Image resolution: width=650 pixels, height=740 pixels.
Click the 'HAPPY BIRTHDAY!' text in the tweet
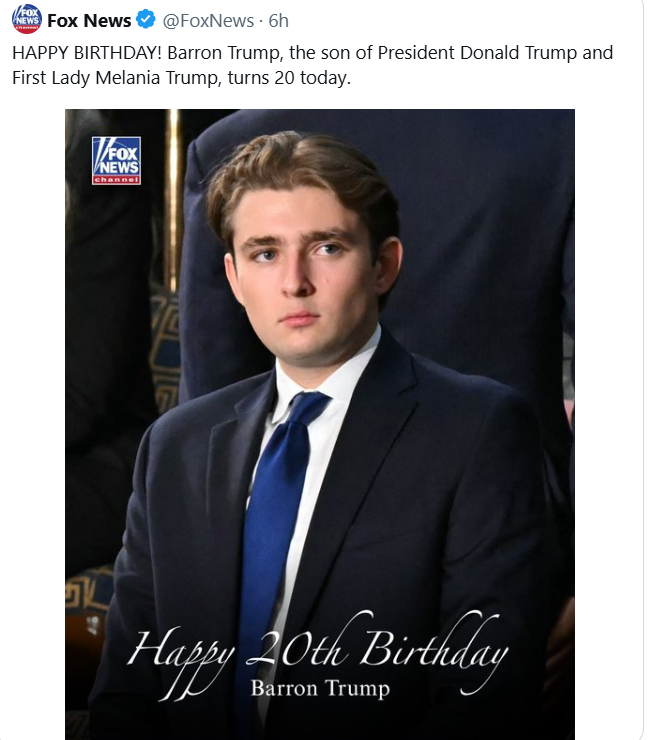(x=87, y=52)
